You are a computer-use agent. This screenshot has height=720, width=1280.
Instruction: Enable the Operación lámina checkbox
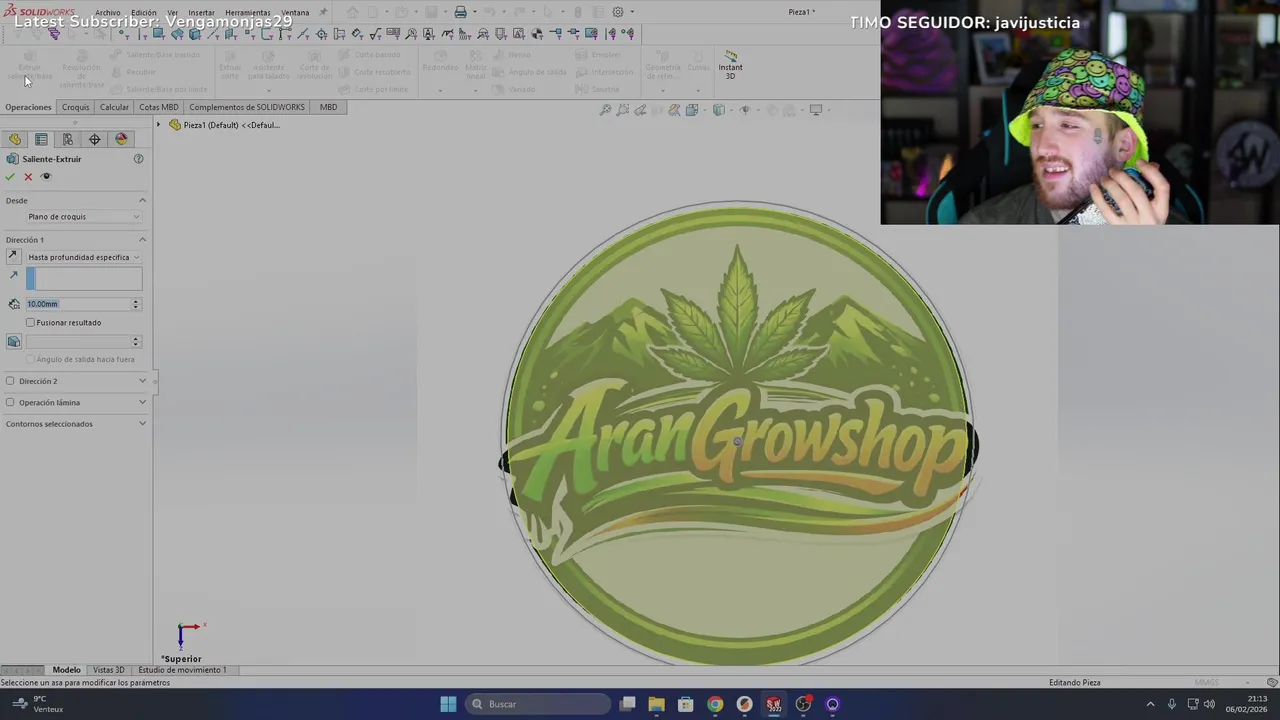(10, 402)
